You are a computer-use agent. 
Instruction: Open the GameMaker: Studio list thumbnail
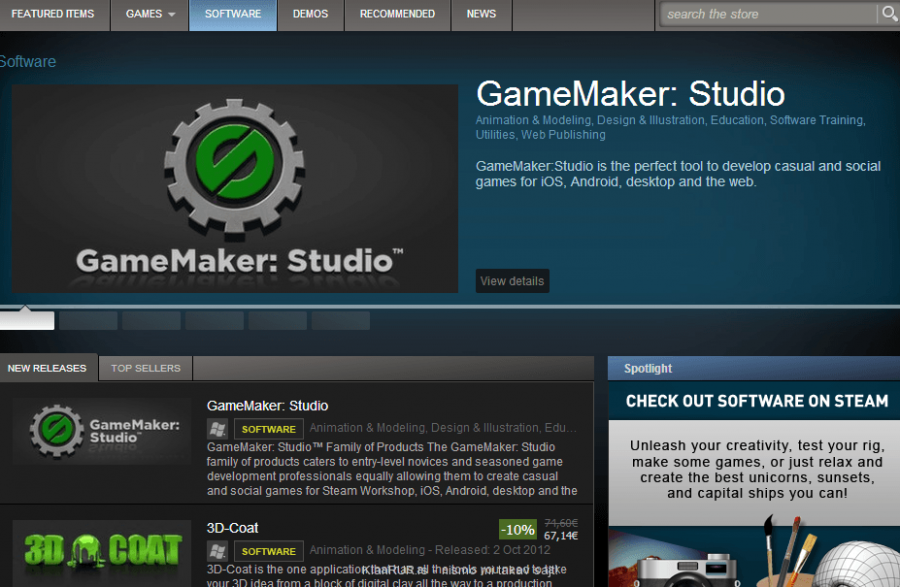[x=102, y=431]
